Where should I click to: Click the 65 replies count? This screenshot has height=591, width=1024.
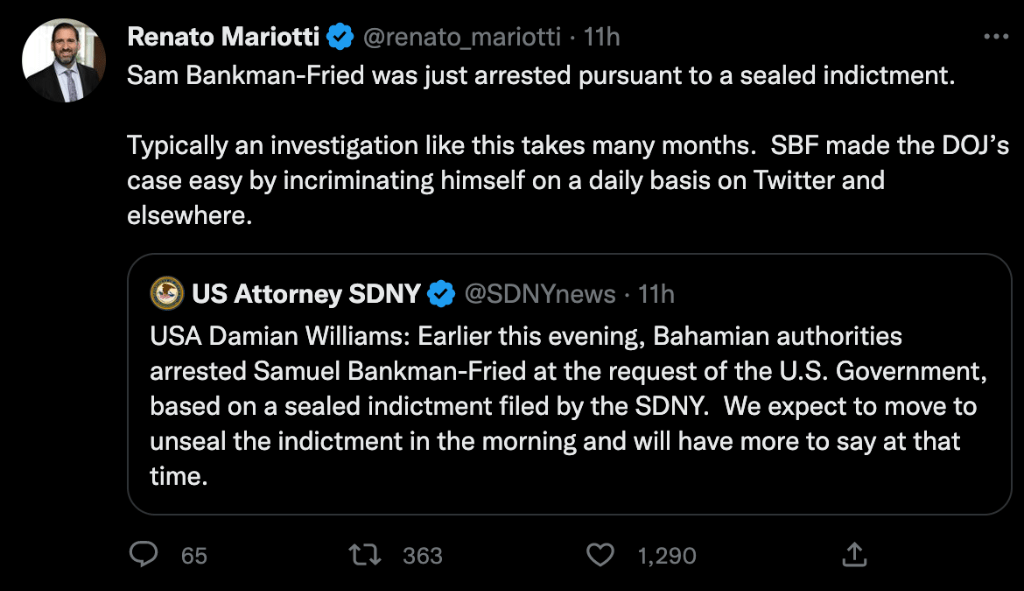(x=194, y=555)
